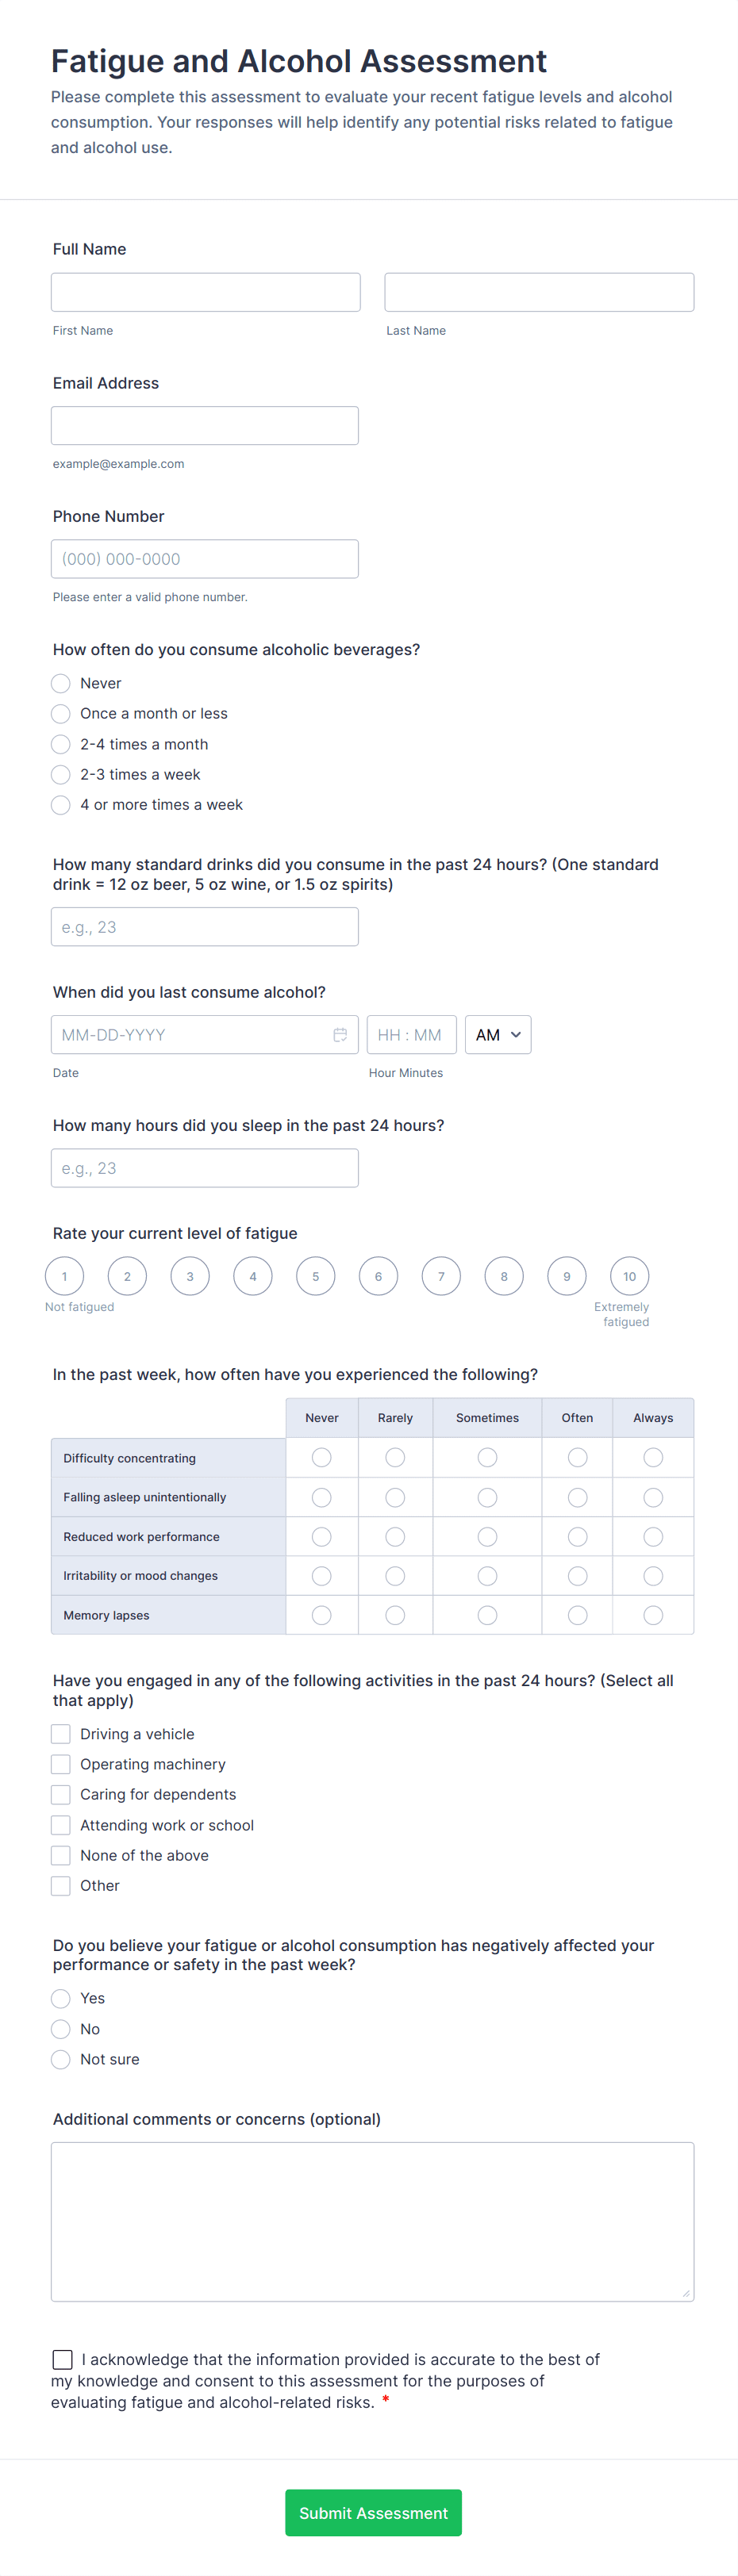738x2576 pixels.
Task: Expand the AM/PM dropdown
Action: [497, 1035]
